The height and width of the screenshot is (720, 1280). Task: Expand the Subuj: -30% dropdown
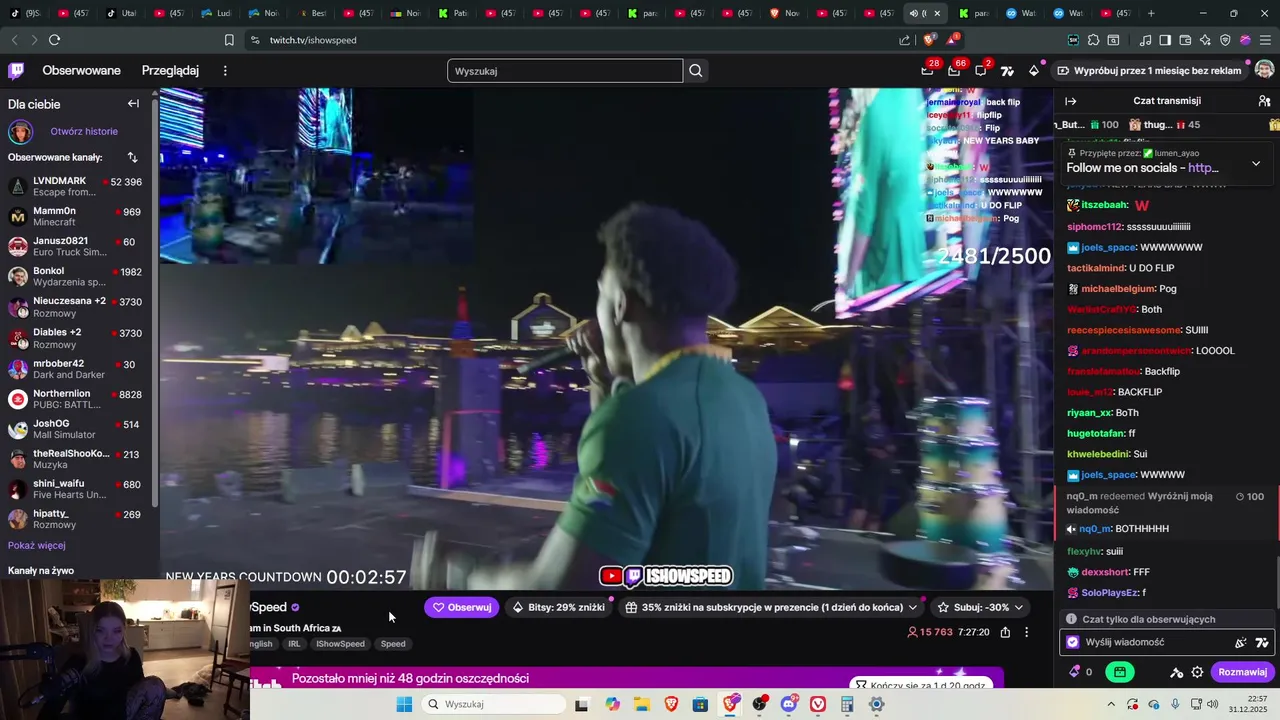coord(1019,607)
